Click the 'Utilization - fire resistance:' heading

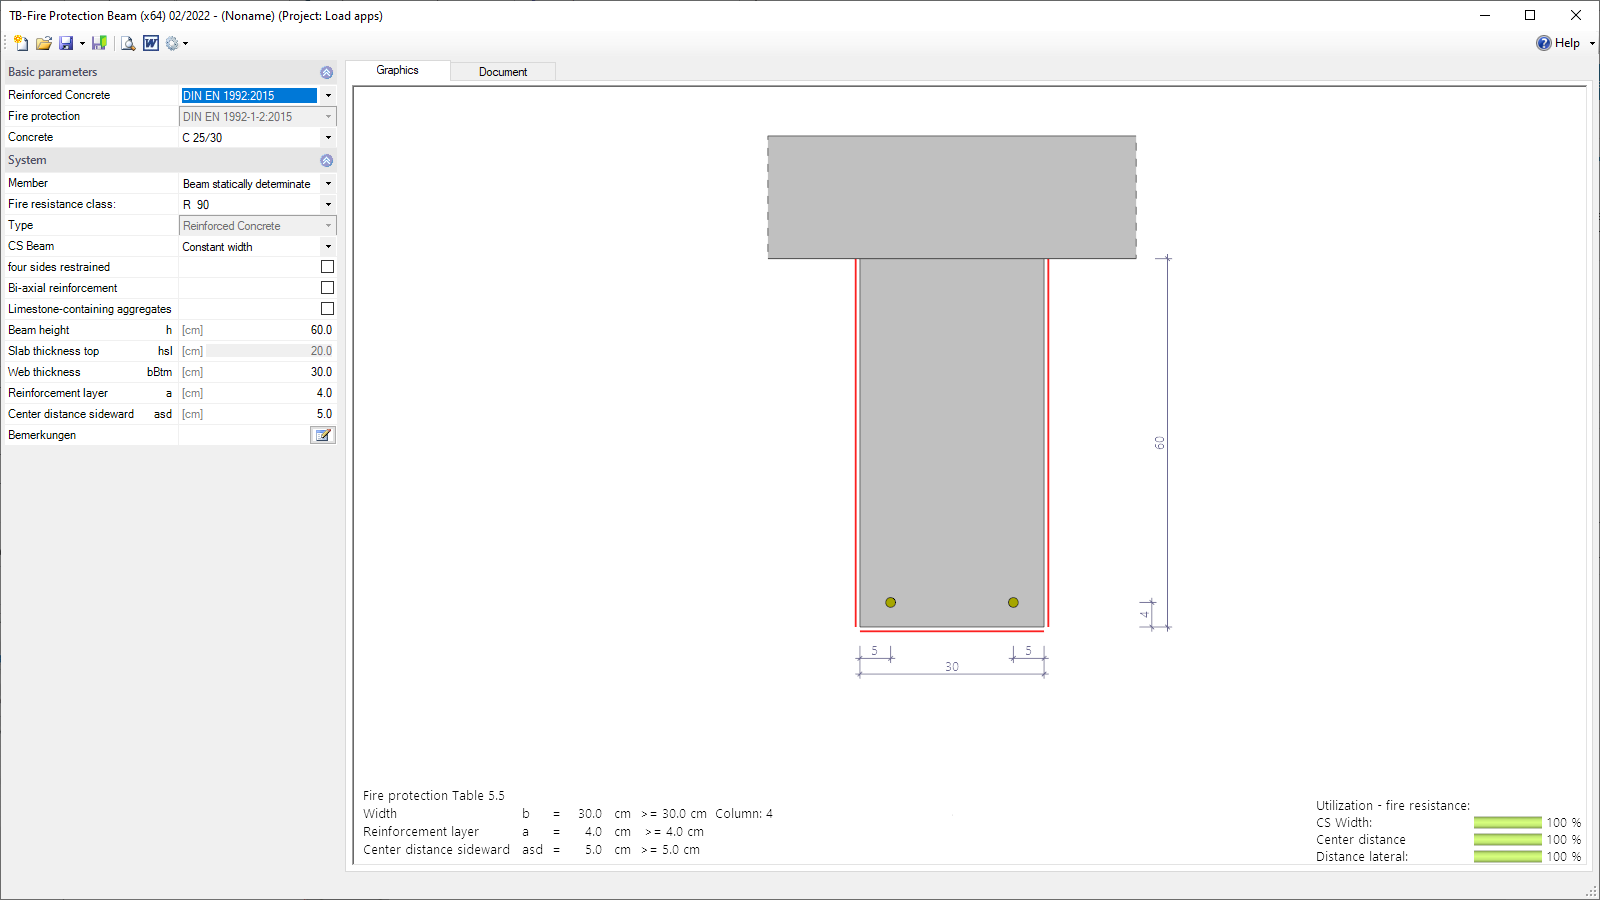1393,806
